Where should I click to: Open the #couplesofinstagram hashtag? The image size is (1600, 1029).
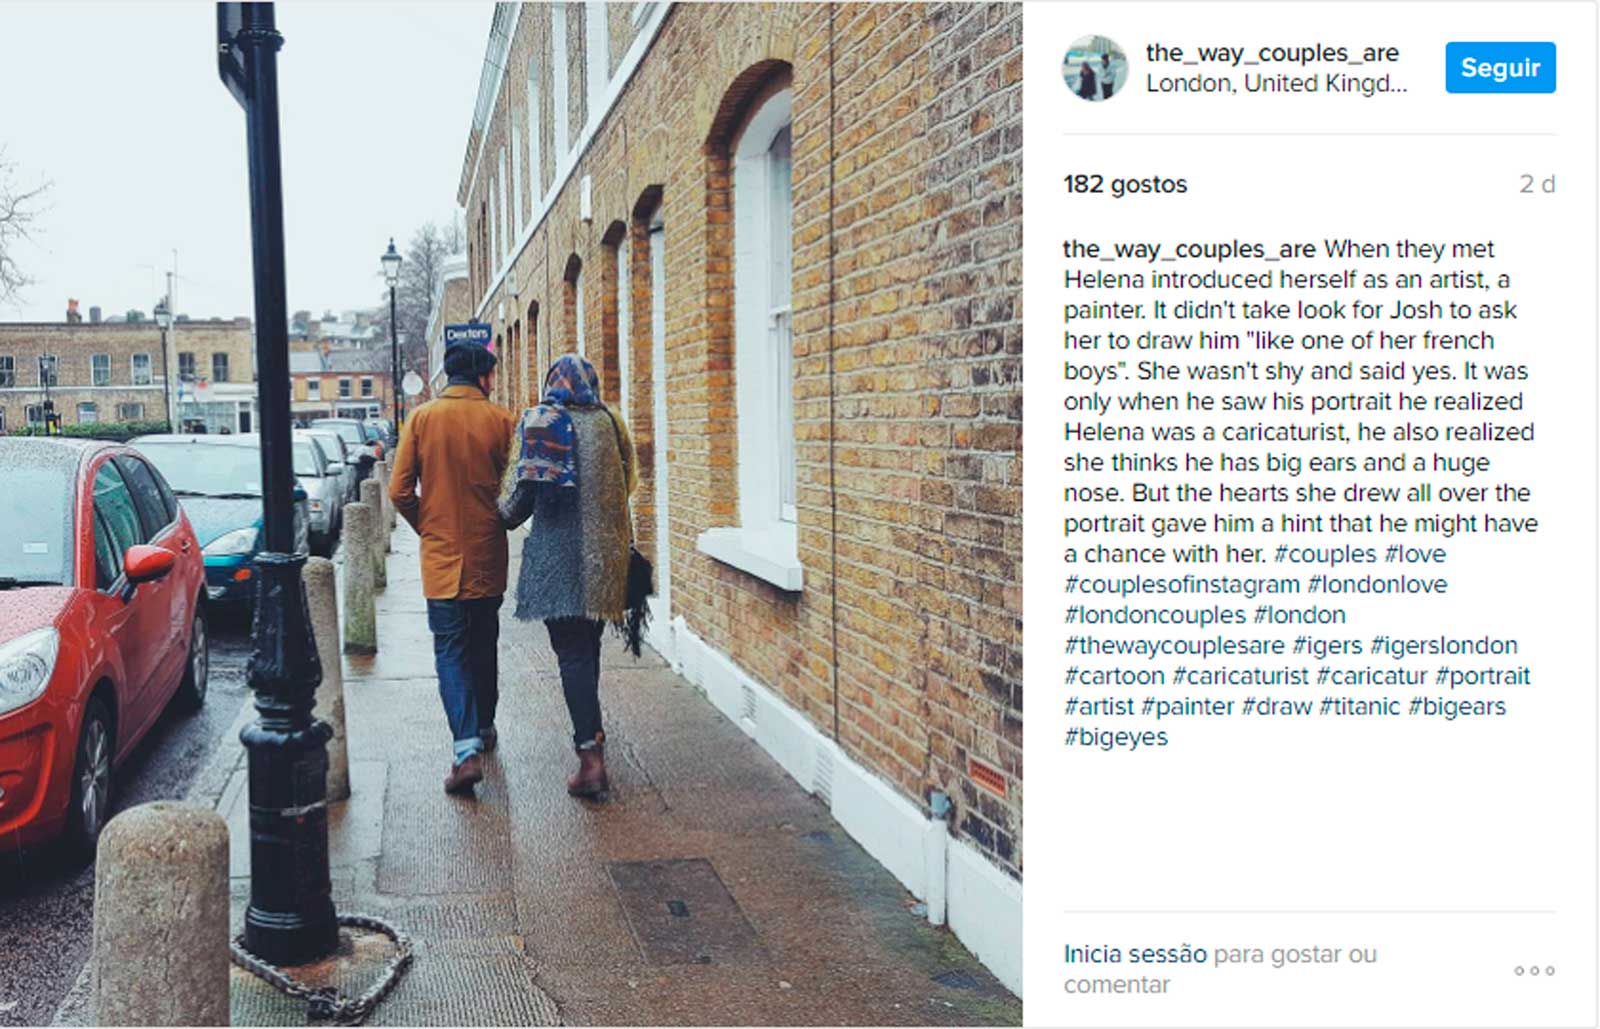pos(1182,585)
